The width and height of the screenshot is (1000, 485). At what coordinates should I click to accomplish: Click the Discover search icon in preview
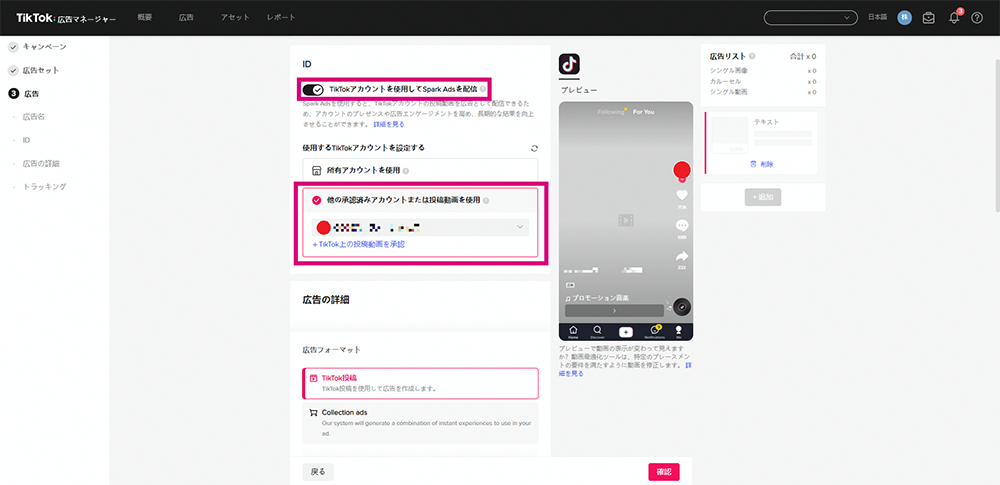[x=597, y=331]
